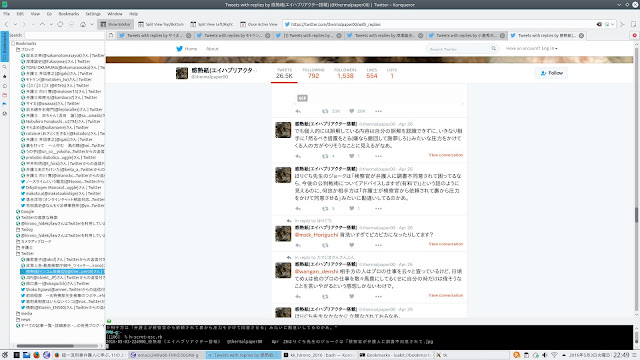Screen dimensions: 640x360
Task: Open the Up arrow history dropdown
Action: [51, 24]
